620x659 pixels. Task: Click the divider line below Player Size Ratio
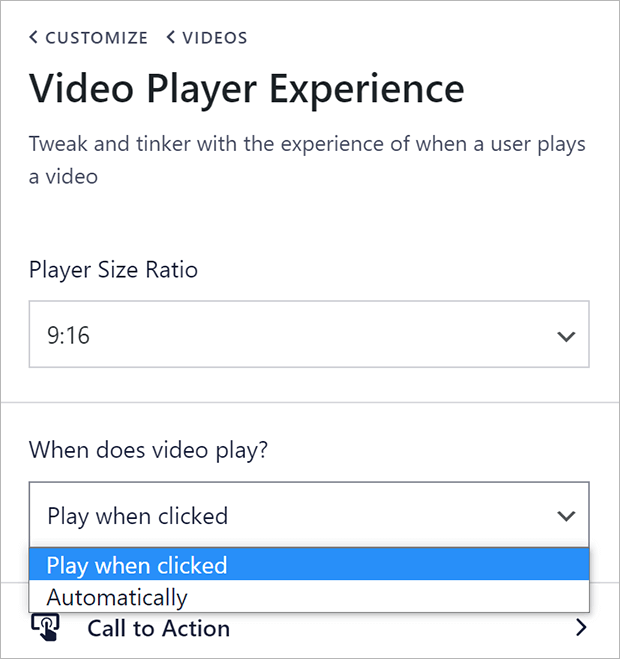coord(310,402)
